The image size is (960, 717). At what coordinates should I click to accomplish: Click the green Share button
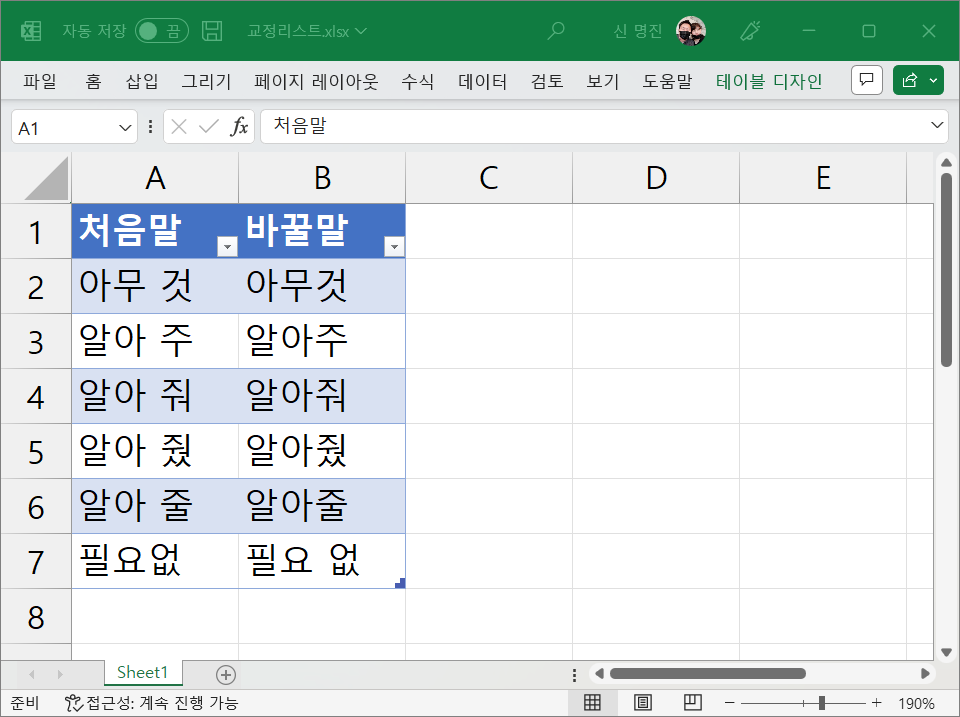918,80
